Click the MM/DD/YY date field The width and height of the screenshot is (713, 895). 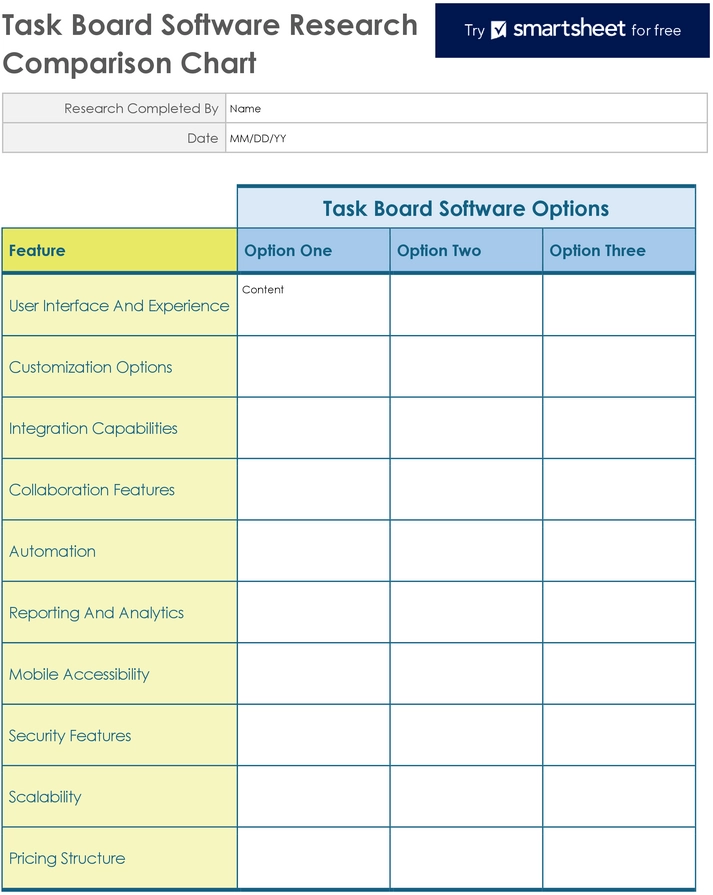coord(466,138)
